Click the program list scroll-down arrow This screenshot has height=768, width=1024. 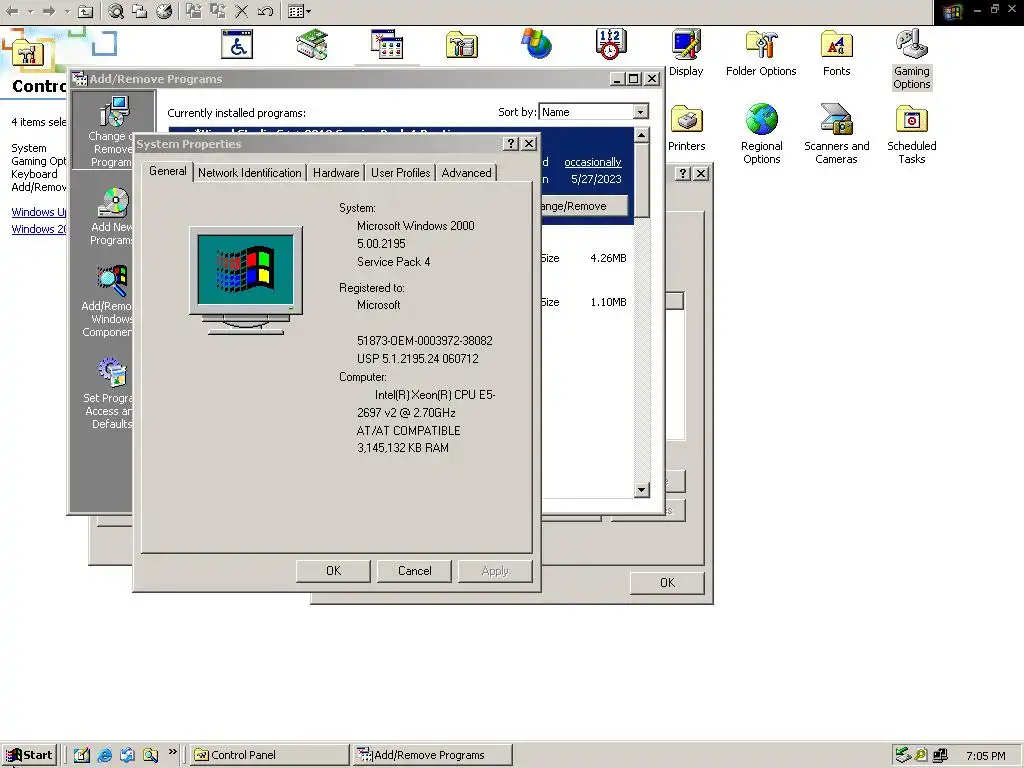[x=641, y=490]
